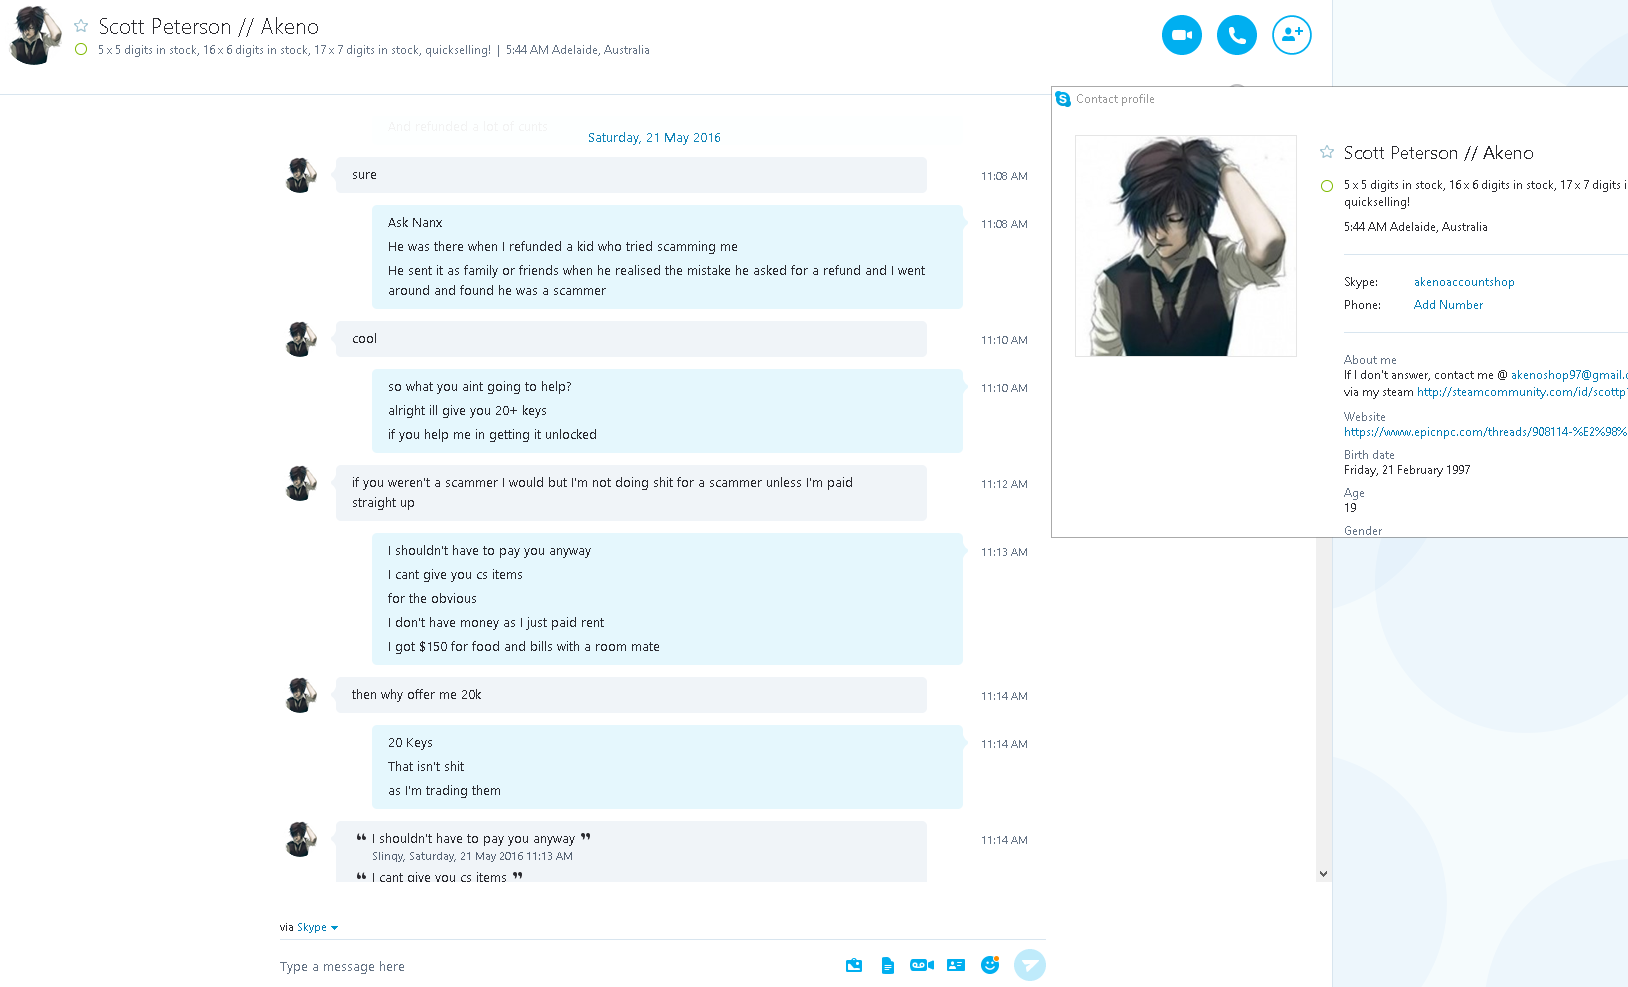Send a photo with the picture icon
Viewport: 1628px width, 987px height.
853,965
